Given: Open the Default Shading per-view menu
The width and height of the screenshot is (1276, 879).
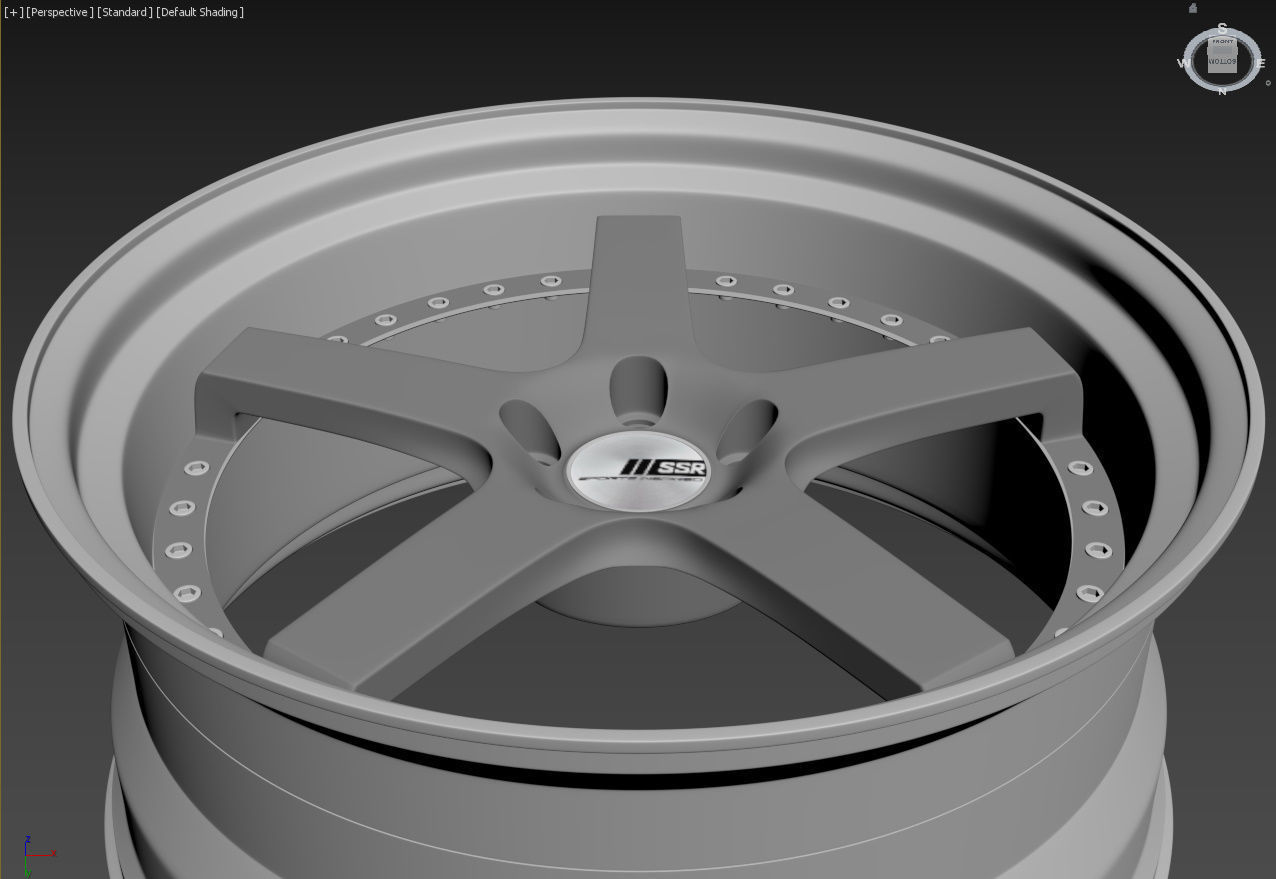Looking at the screenshot, I should (200, 12).
